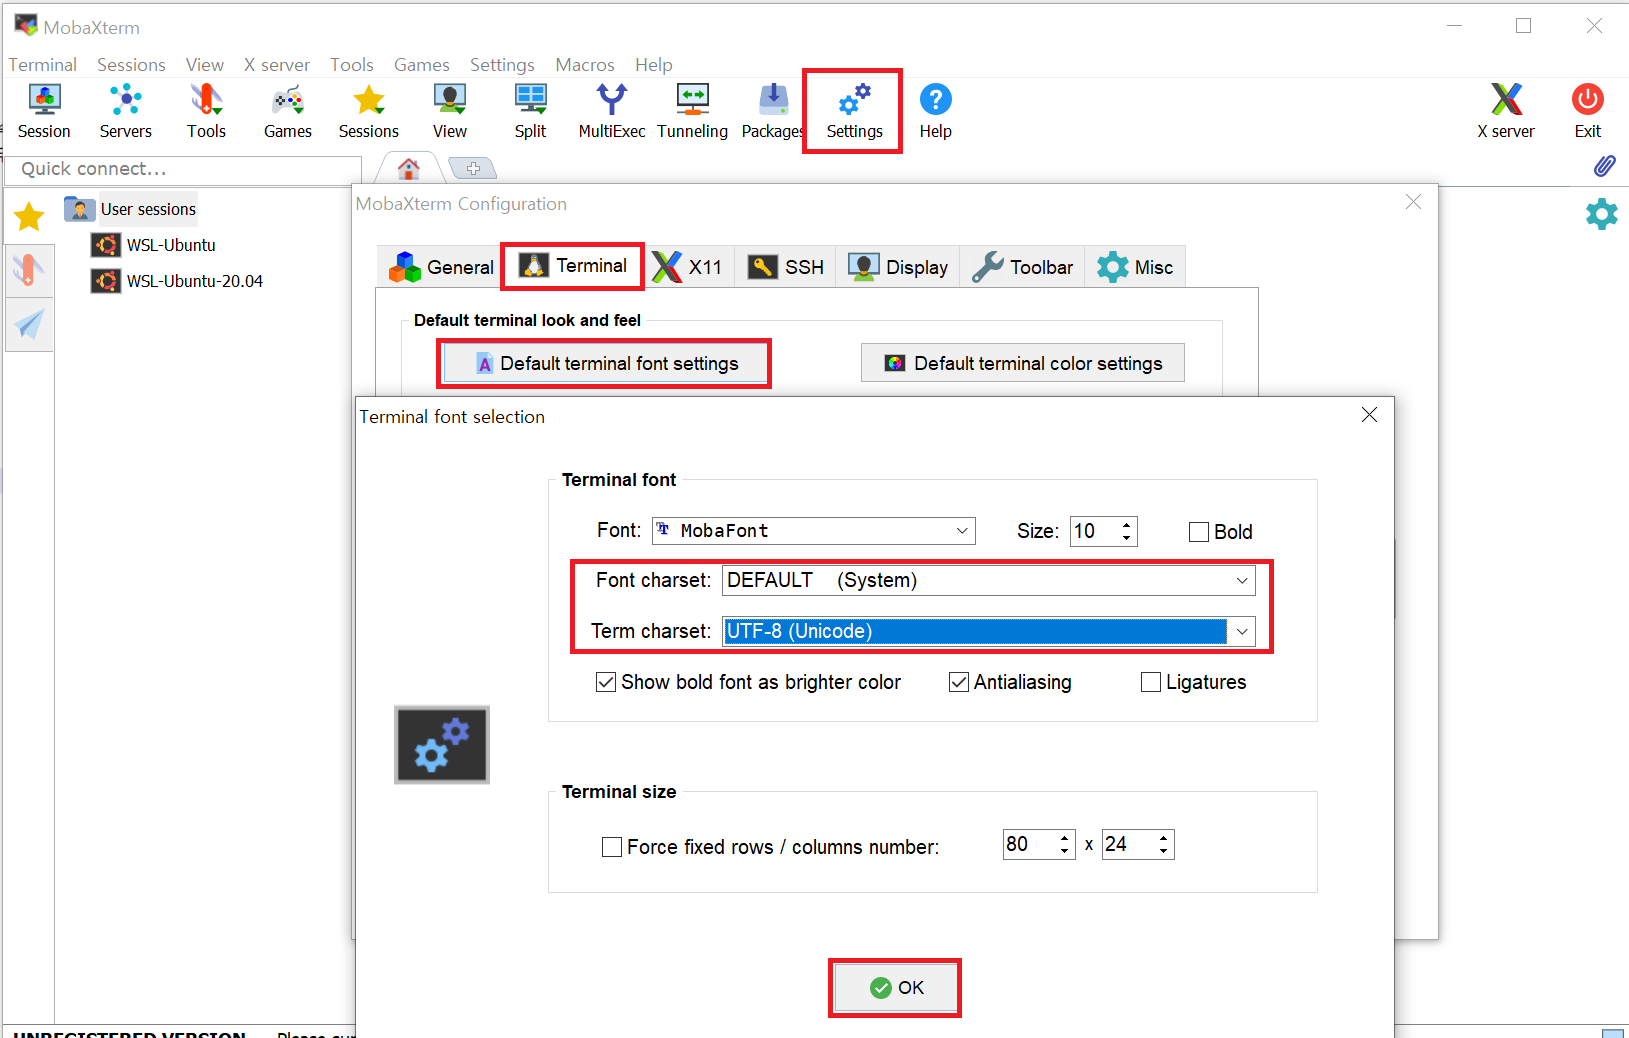This screenshot has height=1038, width=1629.
Task: Click Default terminal color settings button
Action: click(x=1023, y=363)
